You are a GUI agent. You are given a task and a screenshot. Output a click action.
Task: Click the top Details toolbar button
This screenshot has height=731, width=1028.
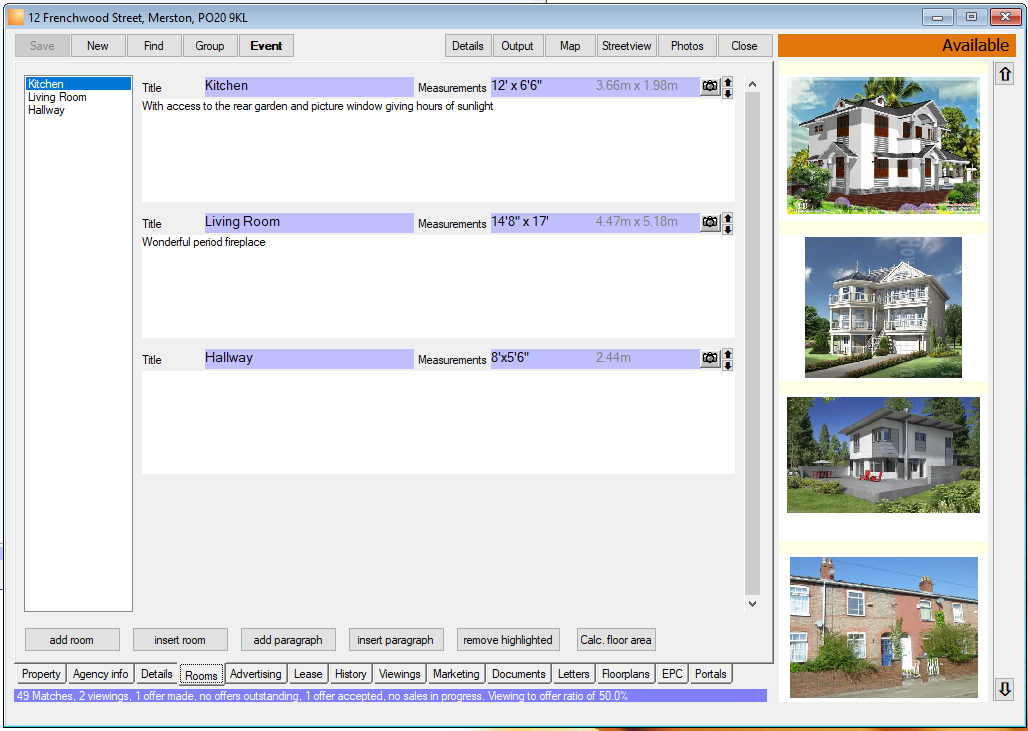point(468,46)
